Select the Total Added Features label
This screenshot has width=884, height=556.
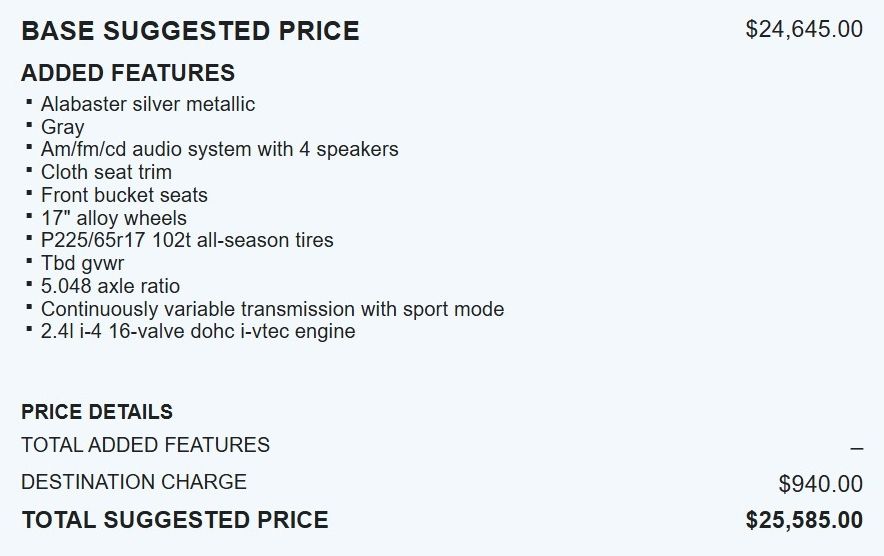(145, 445)
